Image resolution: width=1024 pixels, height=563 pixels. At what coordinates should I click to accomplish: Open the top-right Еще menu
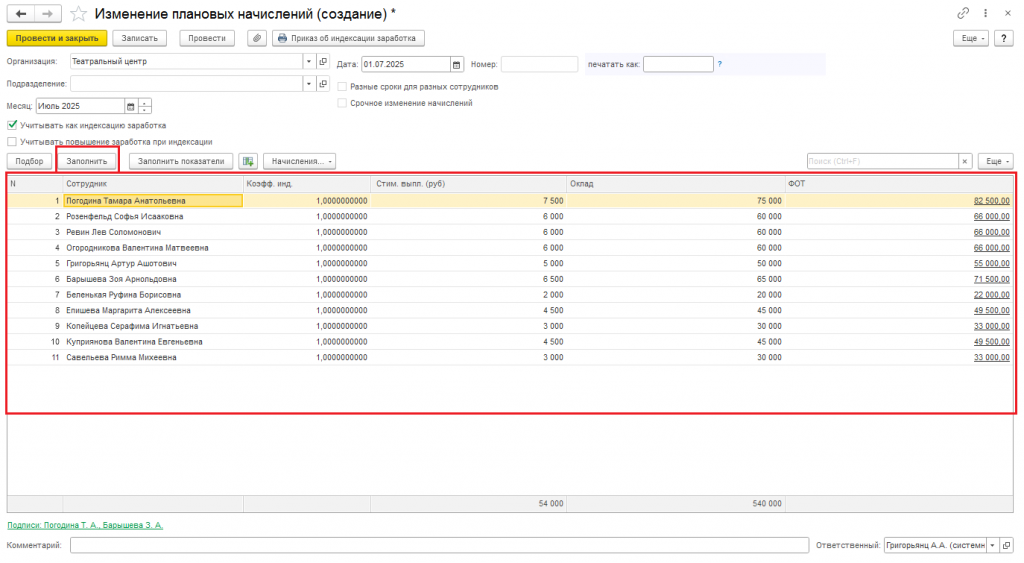[x=970, y=39]
